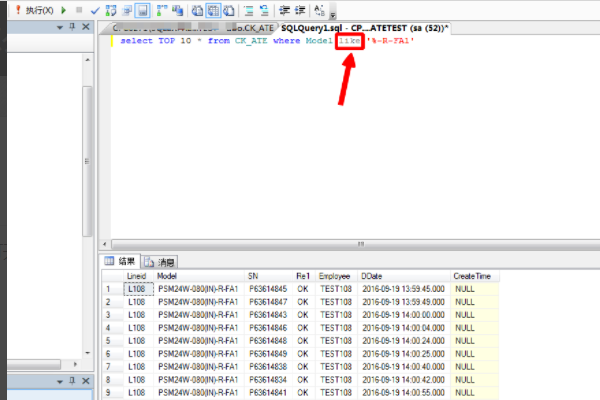Toggle include actual execution plan icon
Viewport: 600px width, 400px height.
[162, 11]
